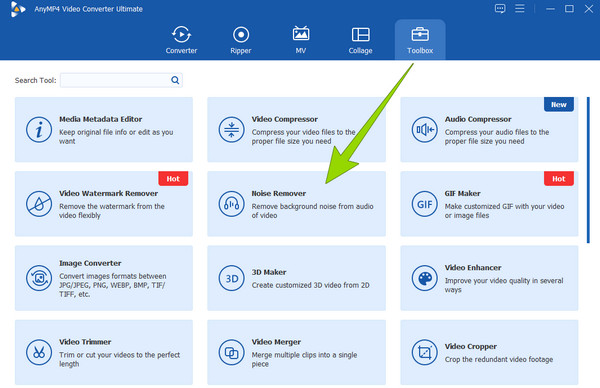The image size is (600, 388).
Task: Click the Video Merger icon
Action: pyautogui.click(x=232, y=352)
